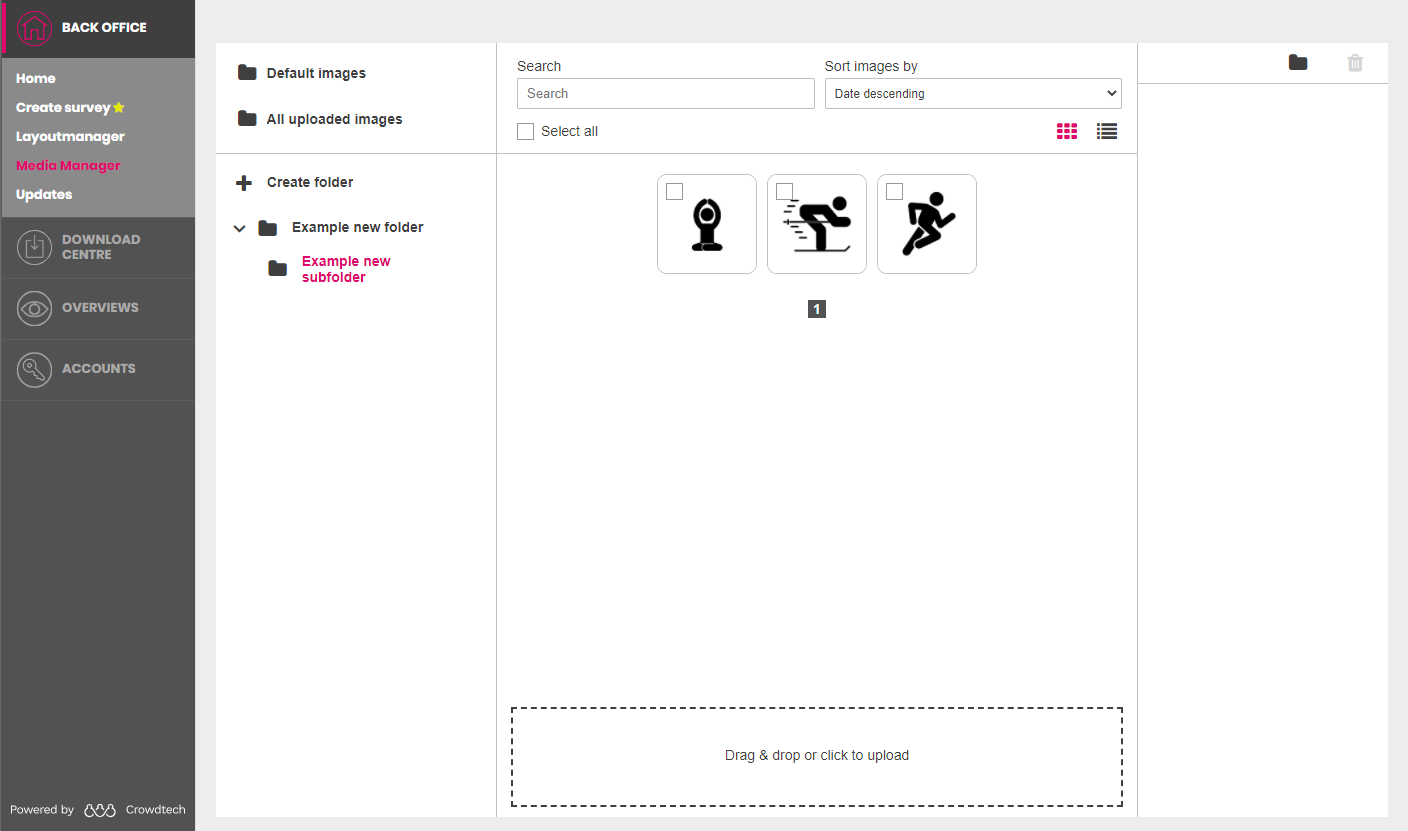1408x831 pixels.
Task: Open All uploaded images folder
Action: 334,119
